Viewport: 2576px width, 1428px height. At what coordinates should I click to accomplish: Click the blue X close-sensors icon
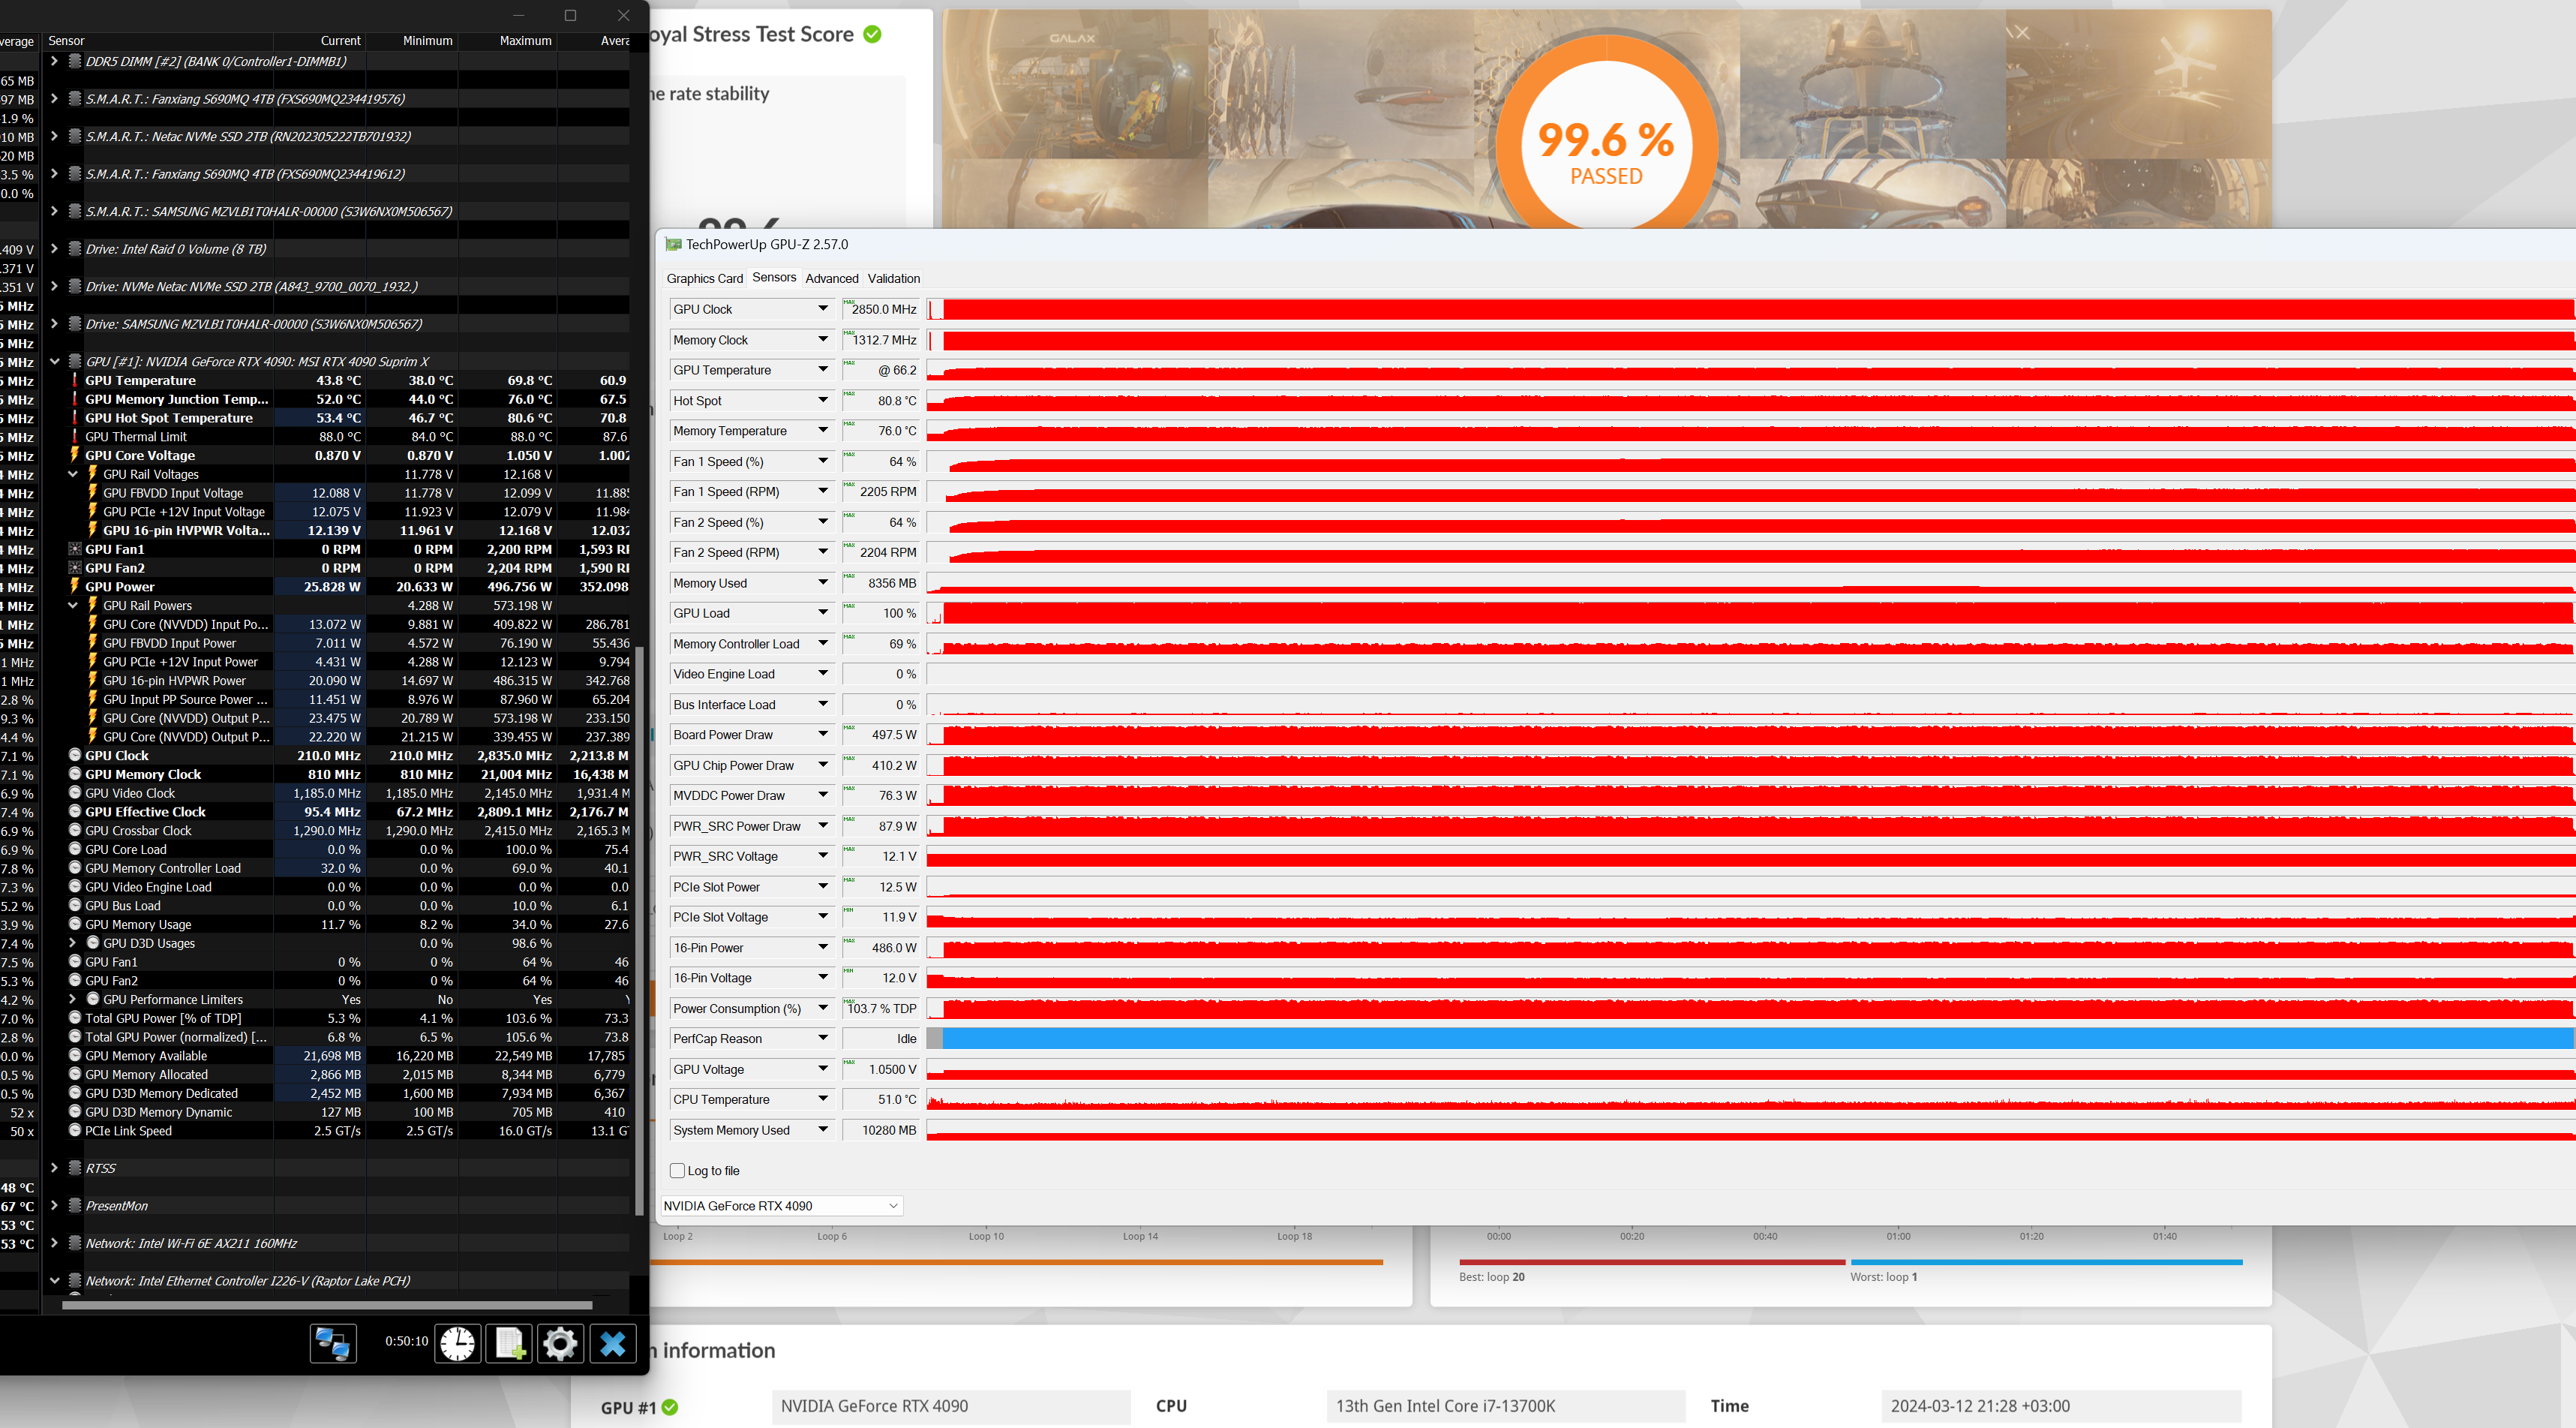pos(613,1342)
